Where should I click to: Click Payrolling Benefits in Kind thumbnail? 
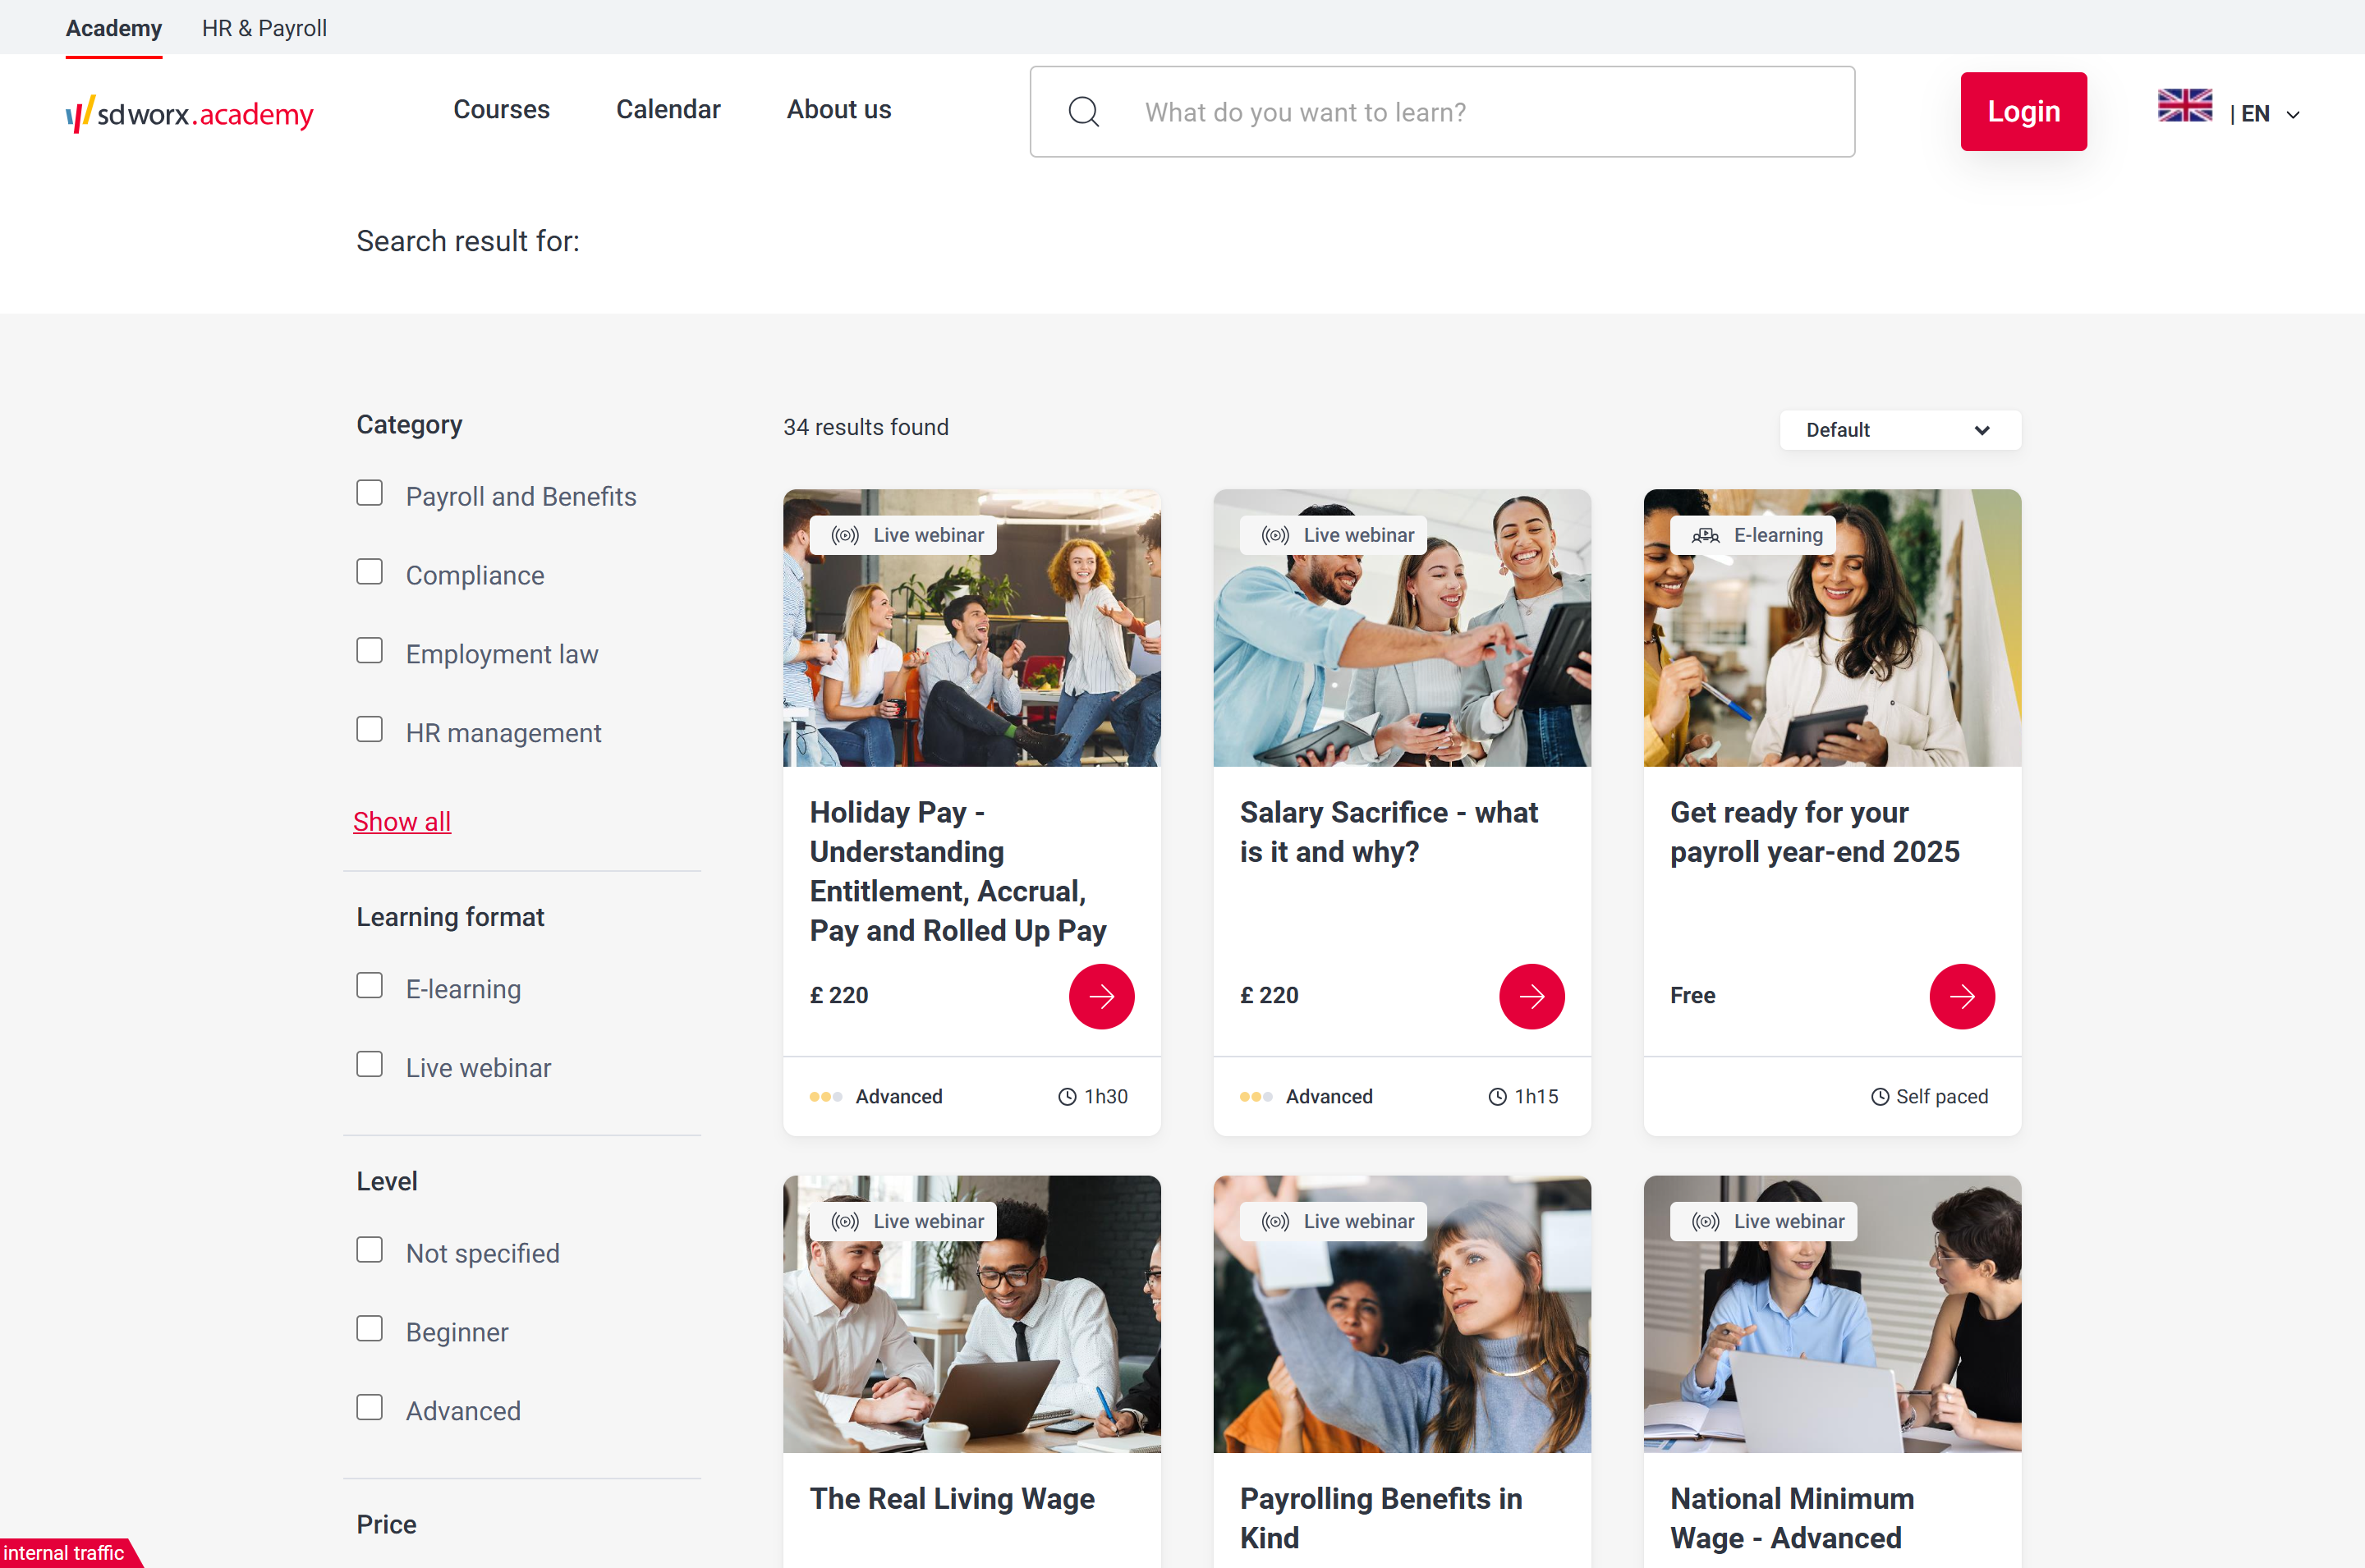click(1401, 1314)
